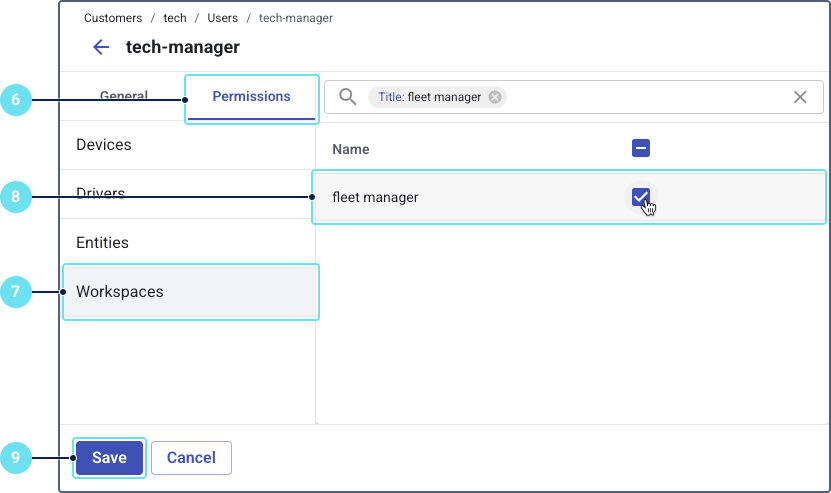Screen dimensions: 831x493
Task: Uncheck the fleet manager checkbox
Action: pos(641,197)
